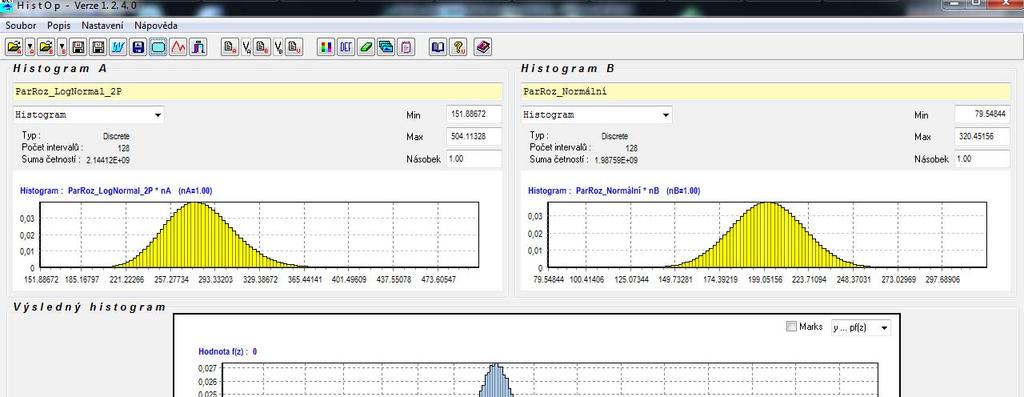Click chart title ParRoz_Normální * nB

[618, 191]
